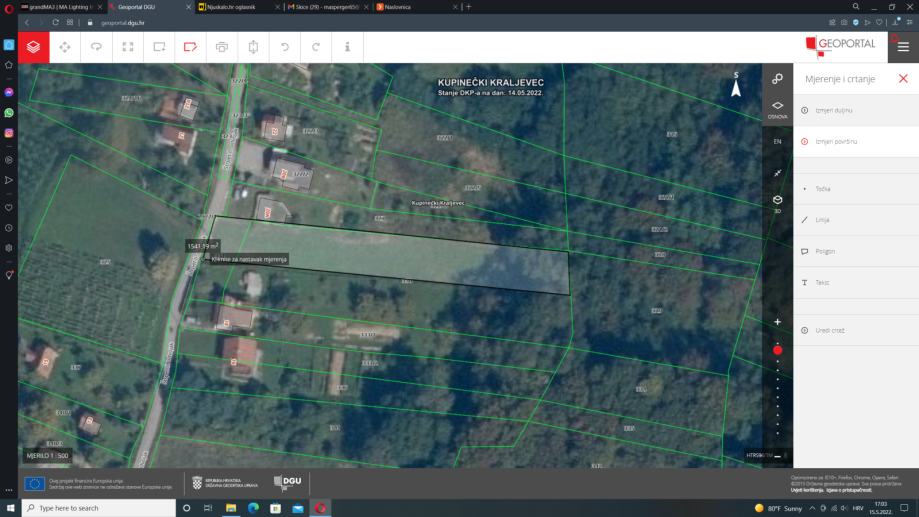Select the pan map tool

(65, 47)
